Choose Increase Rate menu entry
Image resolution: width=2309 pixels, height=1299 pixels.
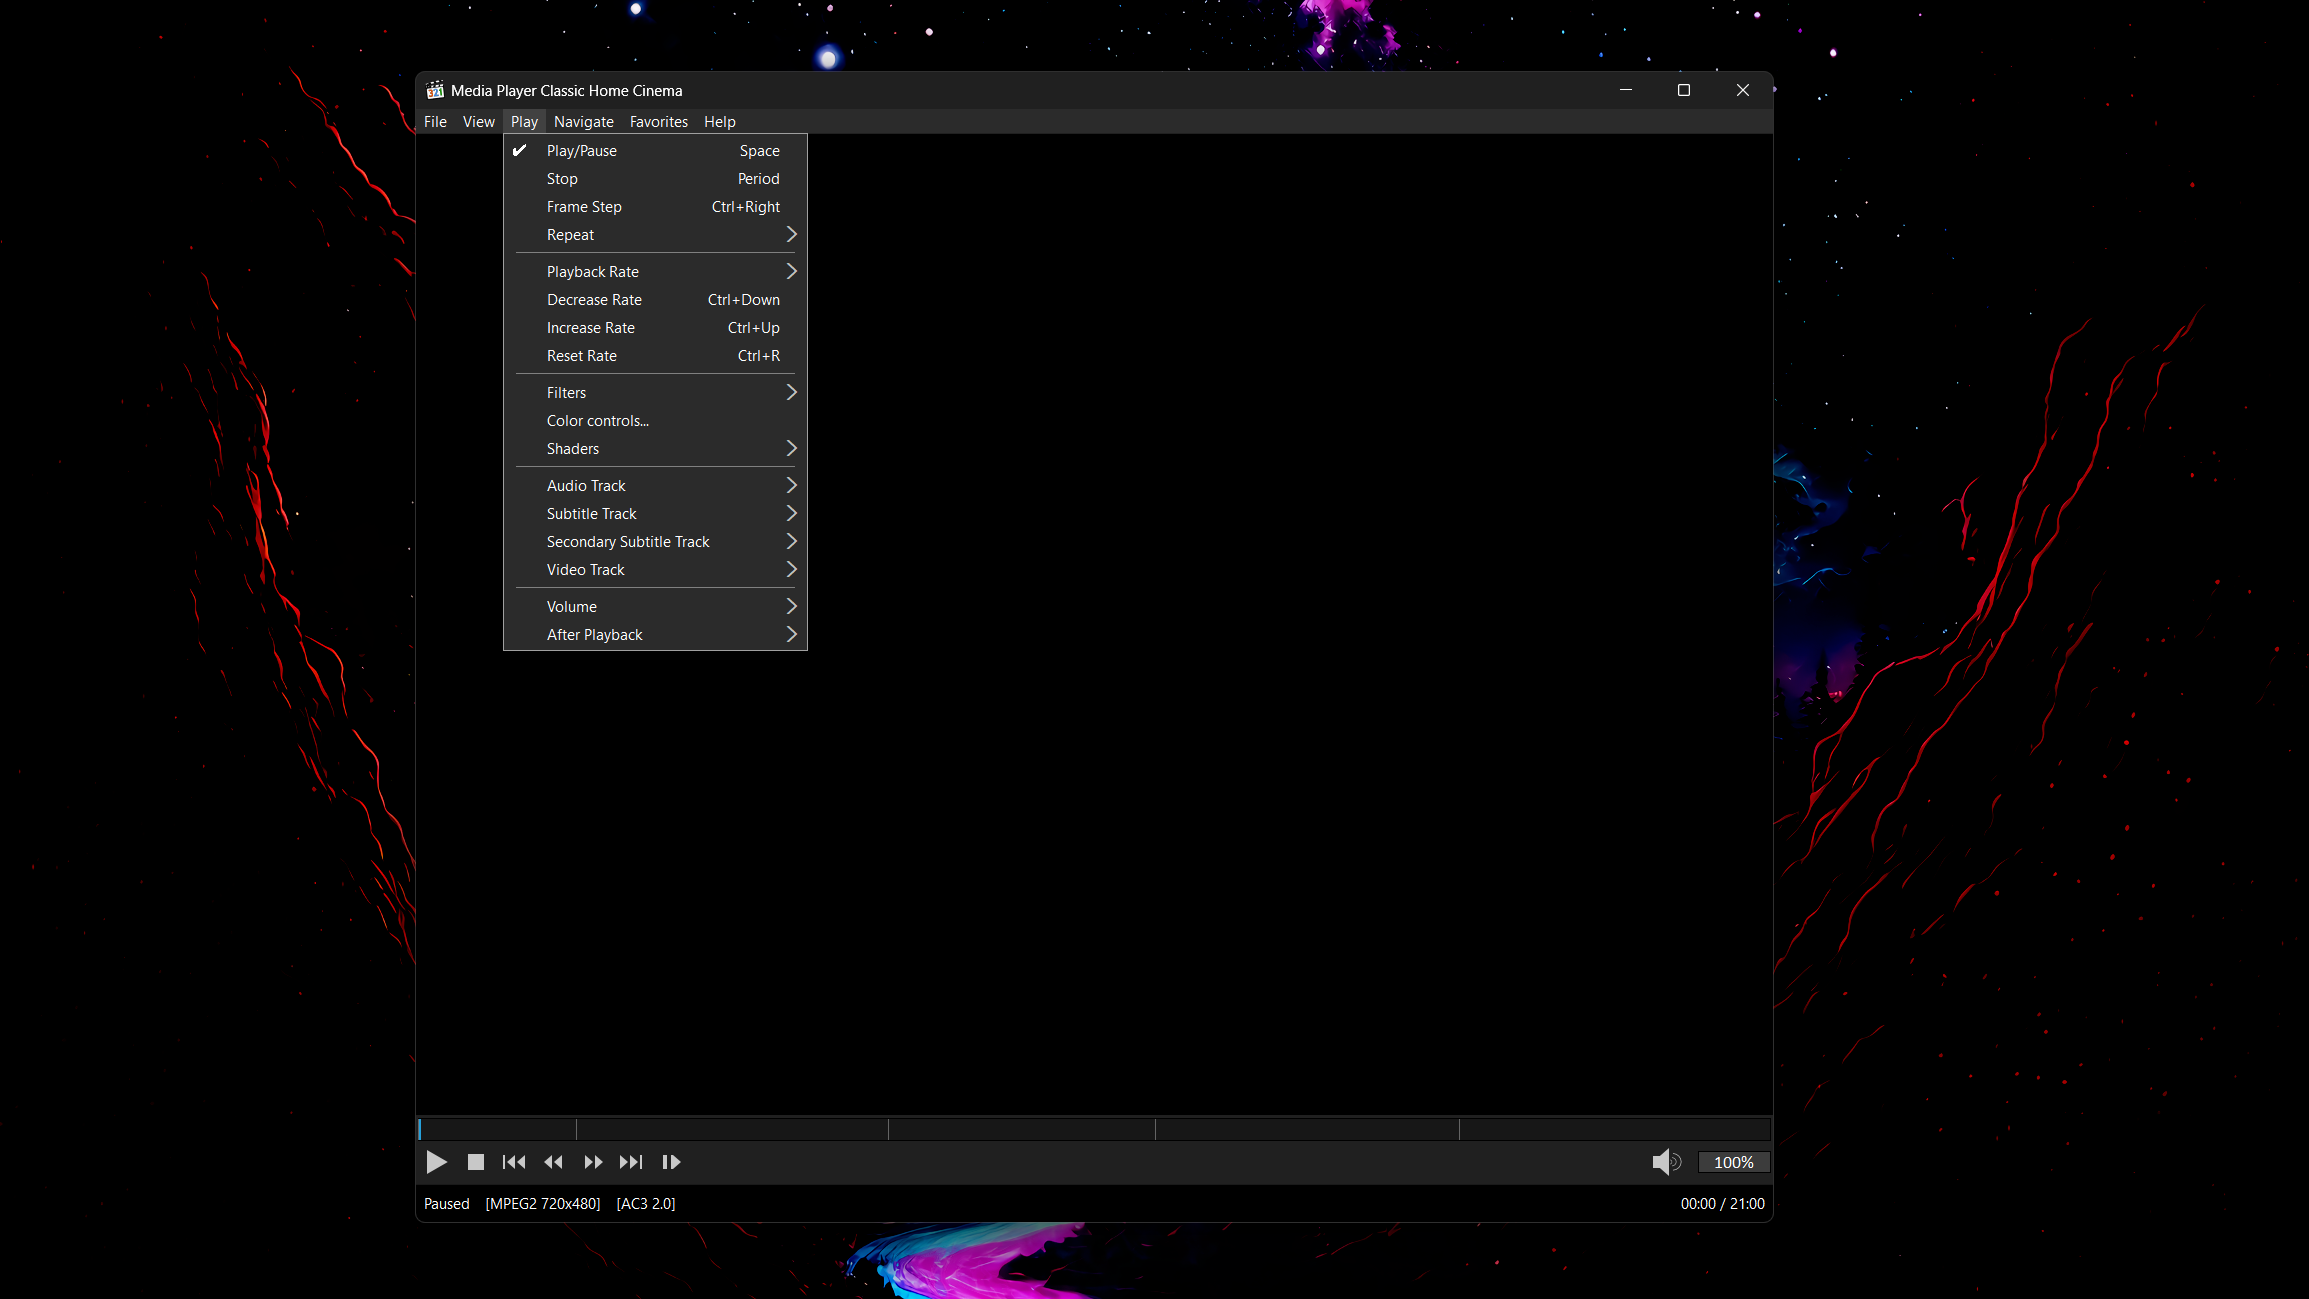(655, 328)
